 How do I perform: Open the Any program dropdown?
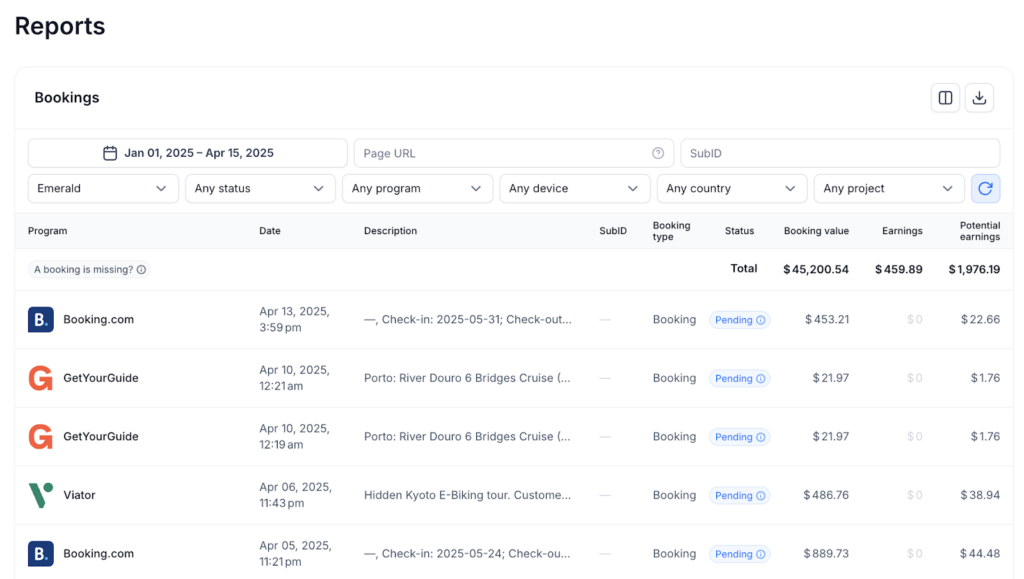pyautogui.click(x=417, y=188)
